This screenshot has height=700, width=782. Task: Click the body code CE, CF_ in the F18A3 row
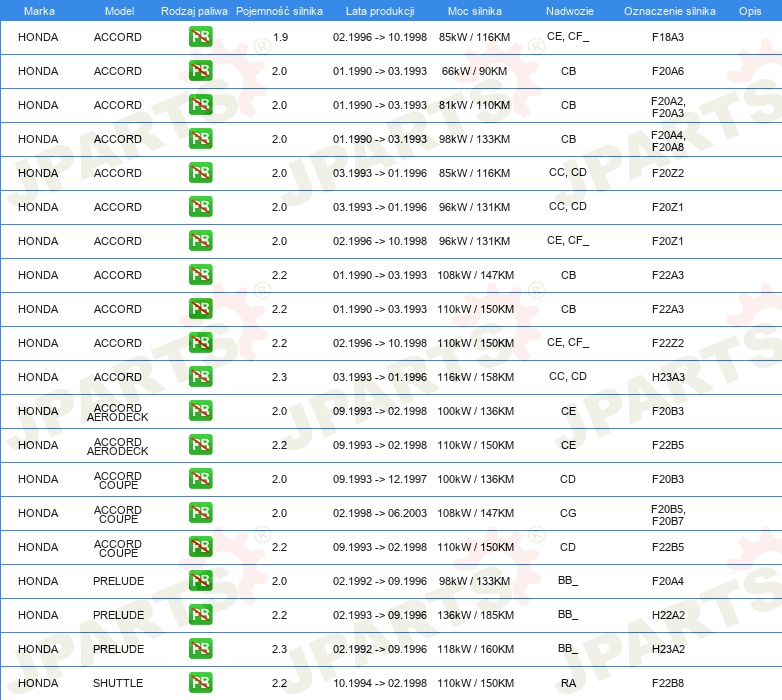568,36
